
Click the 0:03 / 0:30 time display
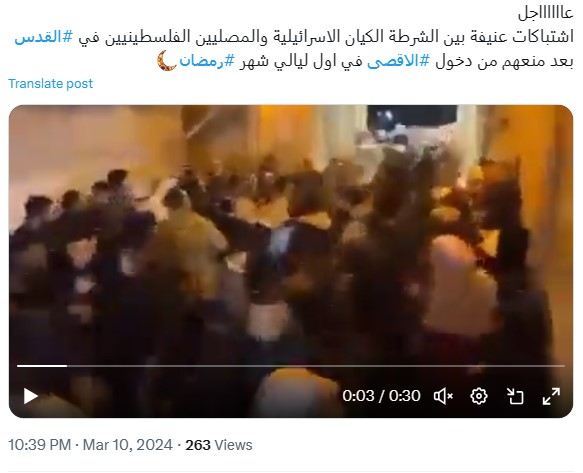(381, 396)
